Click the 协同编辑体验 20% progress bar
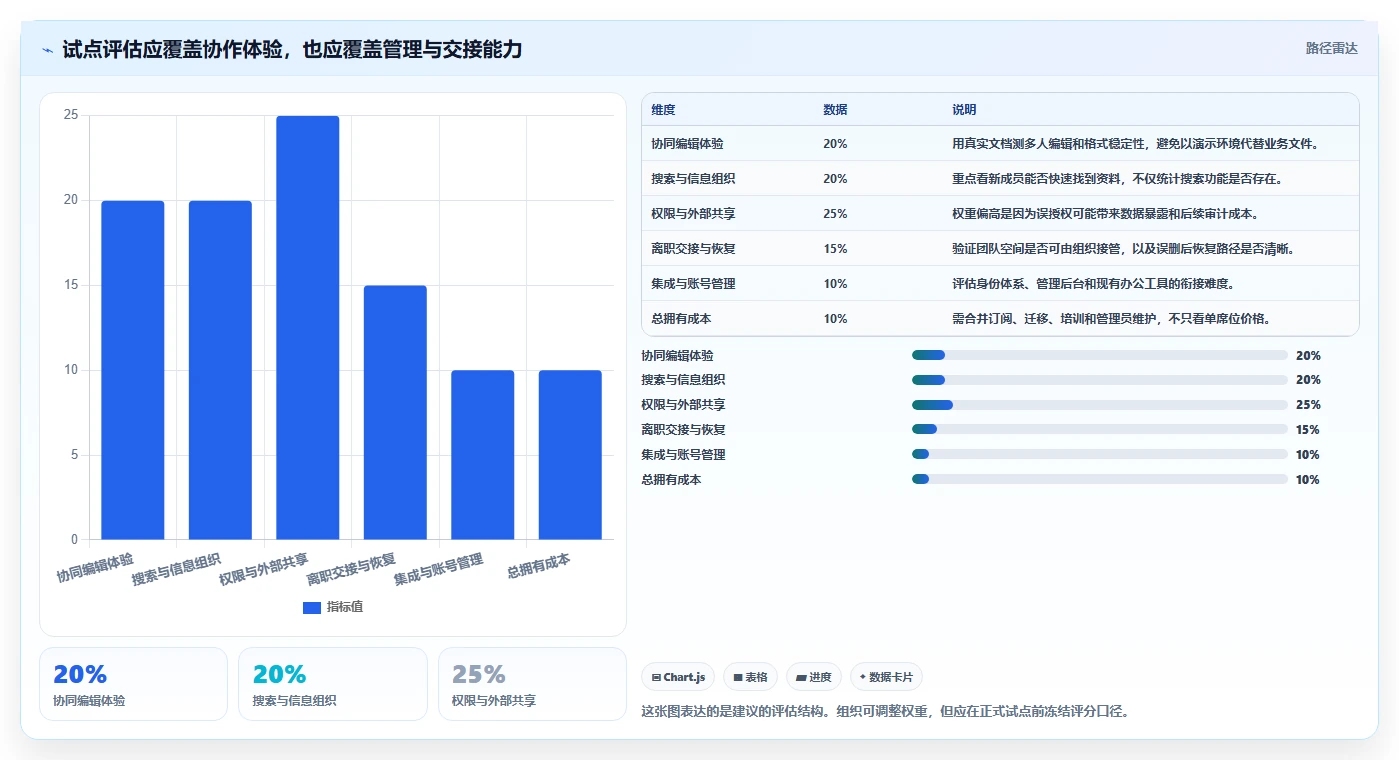1399x760 pixels. 1100,355
